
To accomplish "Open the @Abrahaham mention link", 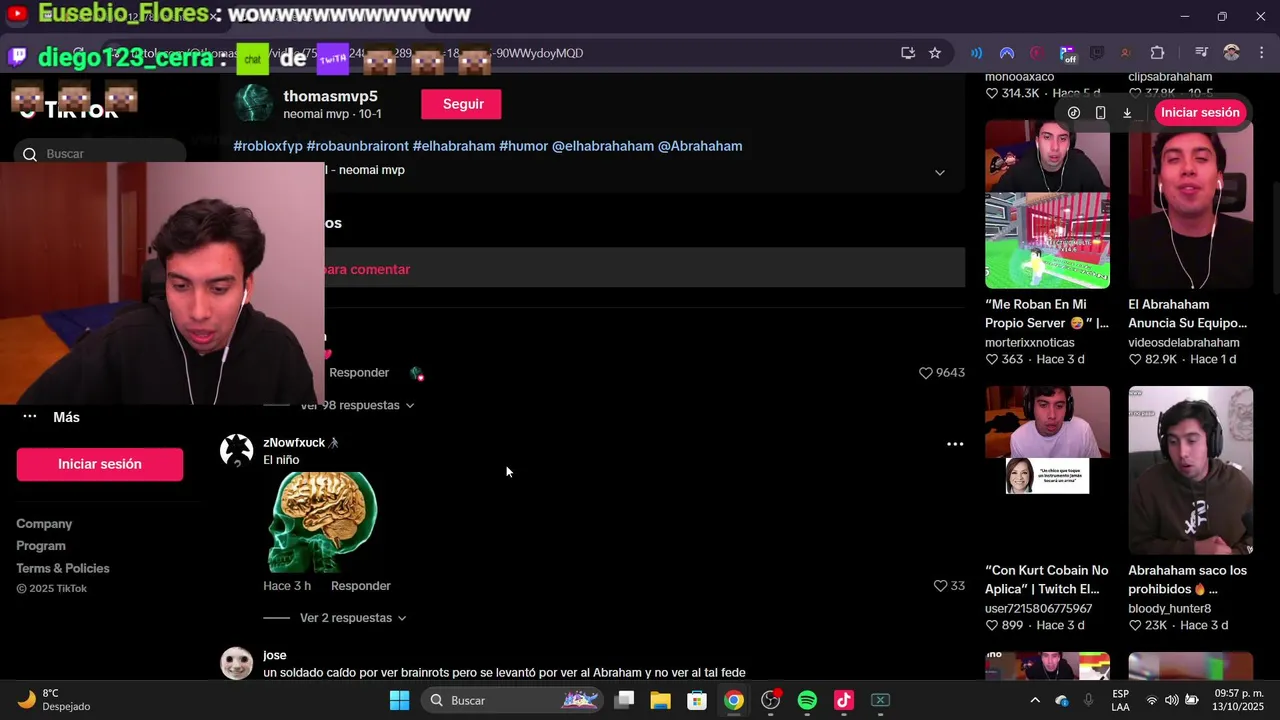I will point(700,146).
